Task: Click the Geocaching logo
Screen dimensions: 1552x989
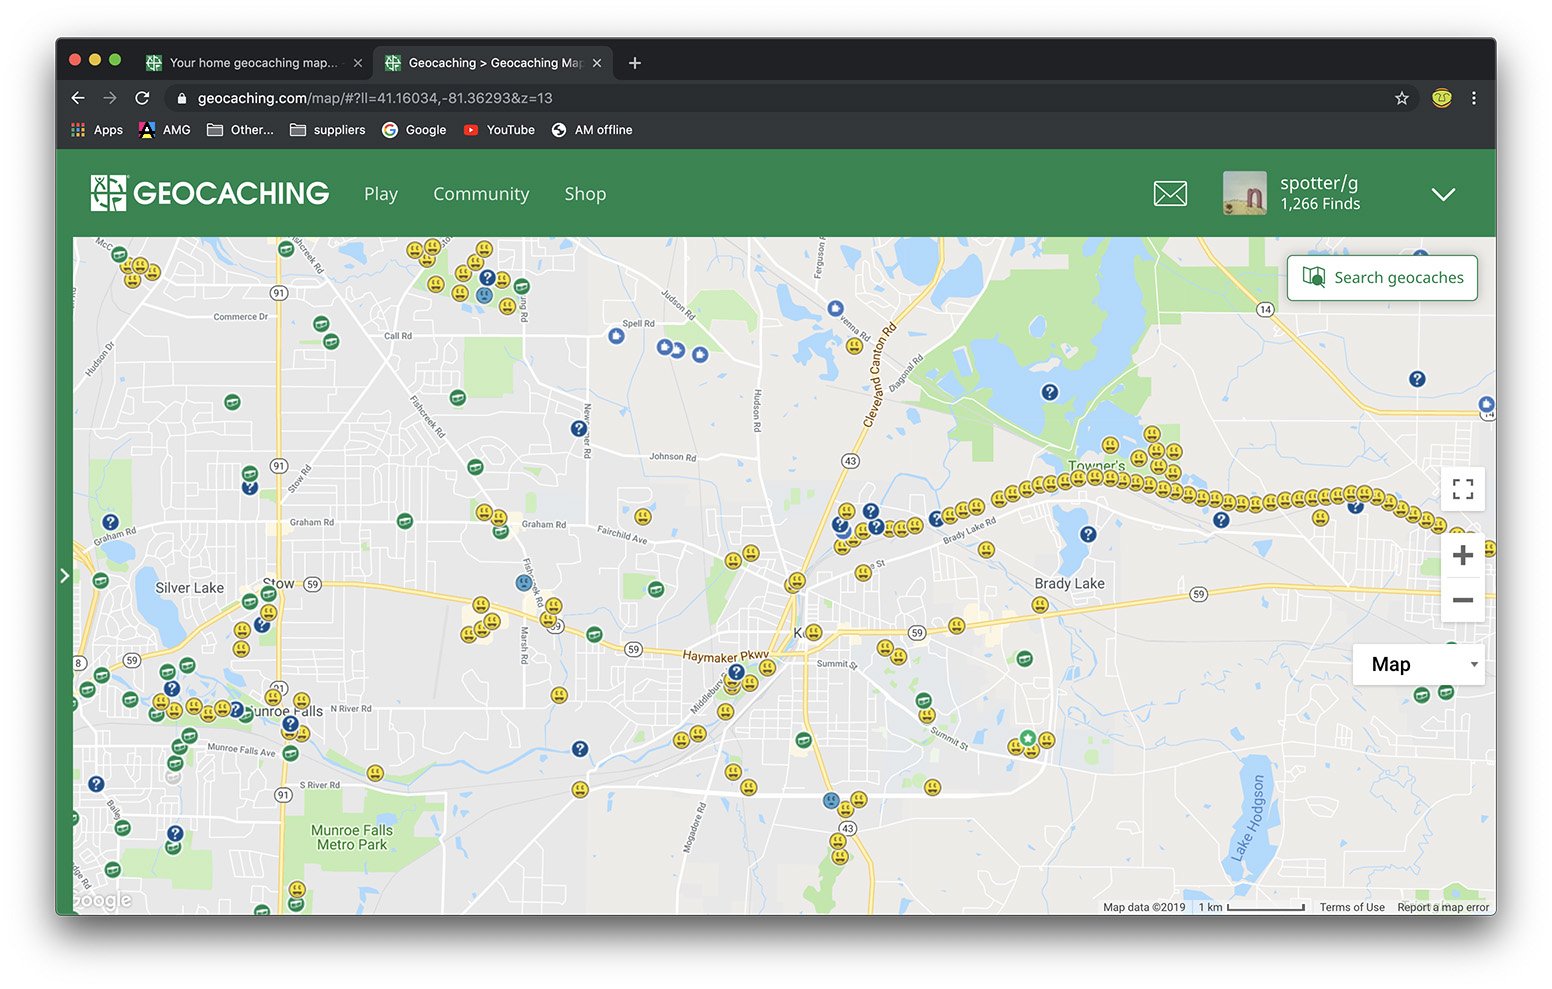Action: tap(209, 192)
